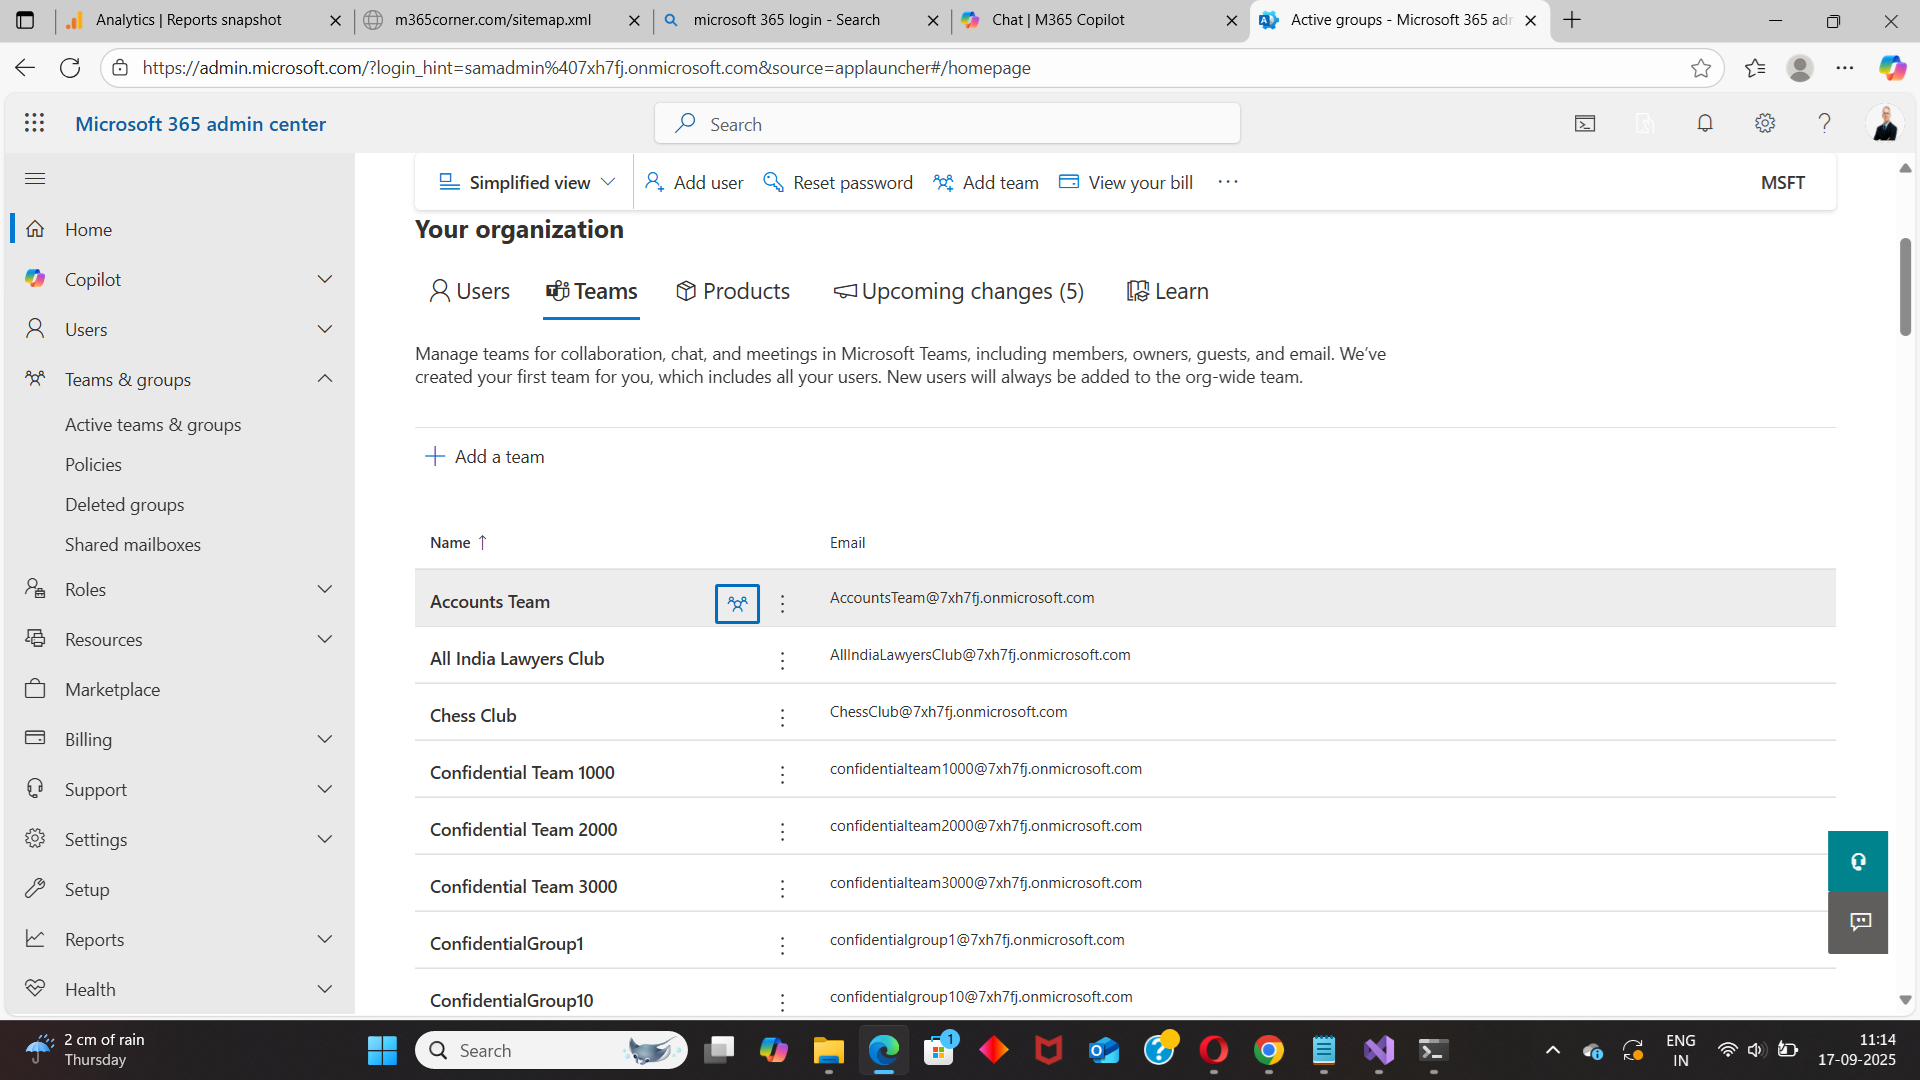Switch to the Products tab
1920x1080 pixels.
tap(732, 291)
